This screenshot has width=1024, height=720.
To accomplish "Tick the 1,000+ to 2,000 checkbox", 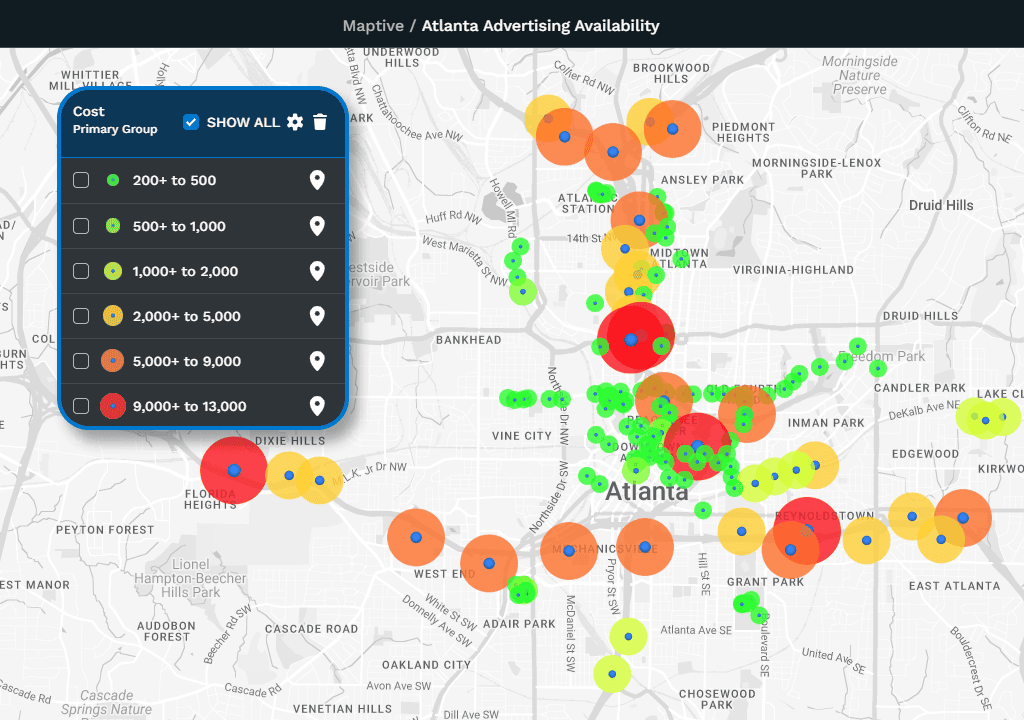I will [x=81, y=271].
